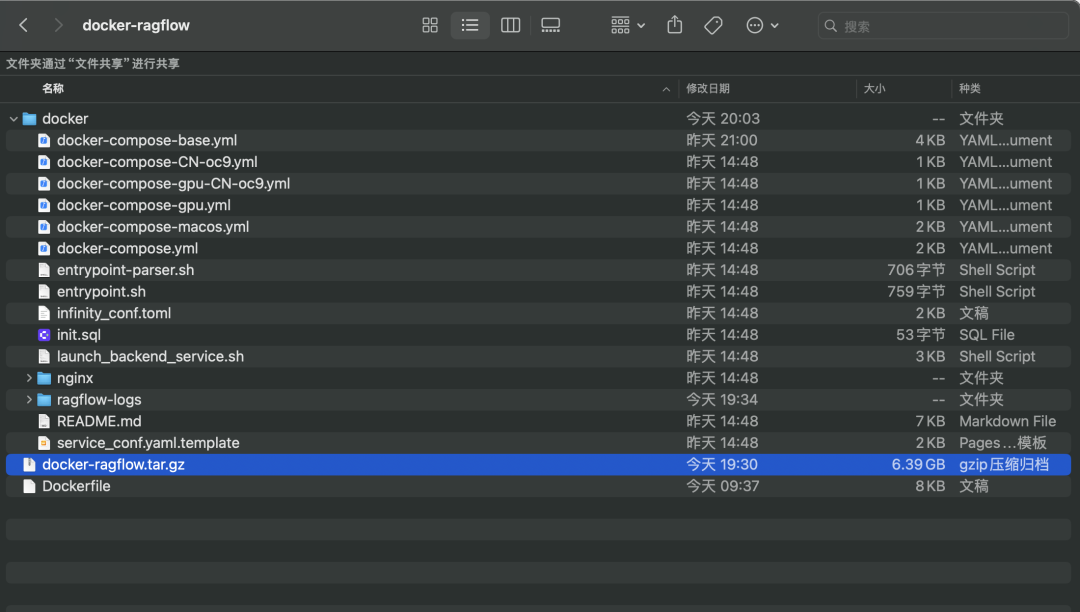The image size is (1080, 612).
Task: Click the docker-compose-gpu-CN-oc9.yml file icon
Action: 44,184
